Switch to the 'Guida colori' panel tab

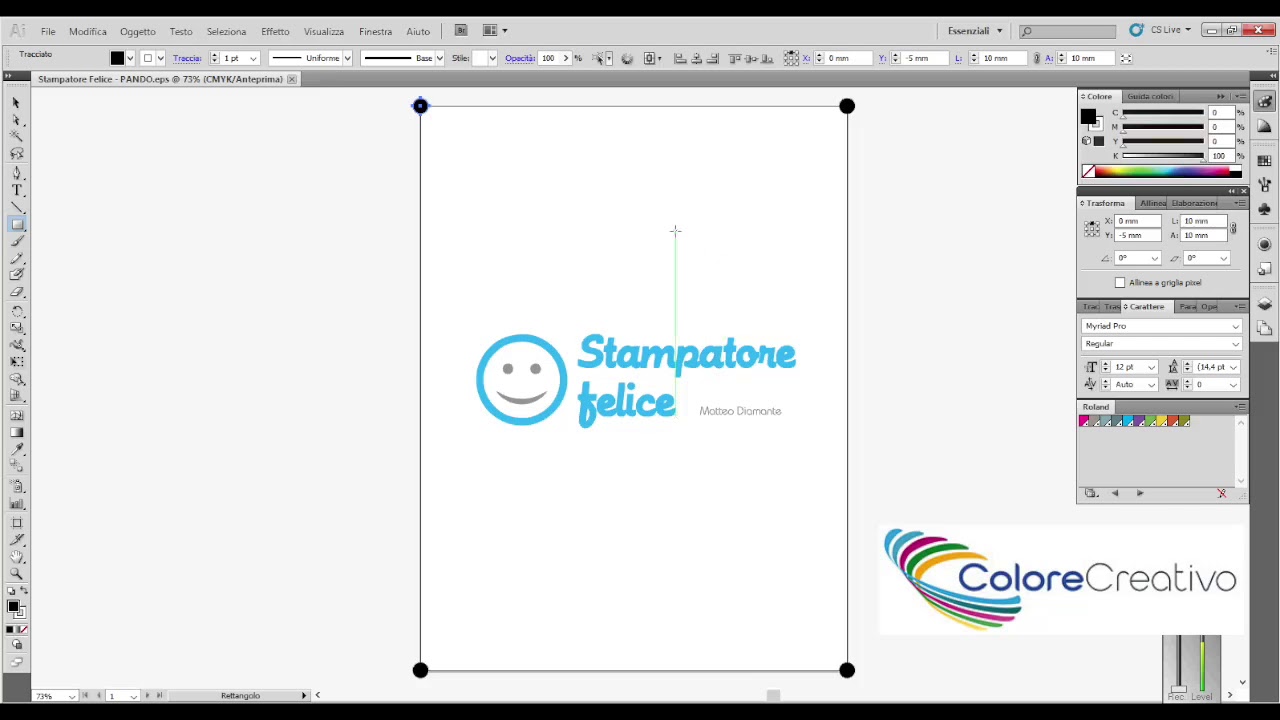1150,96
